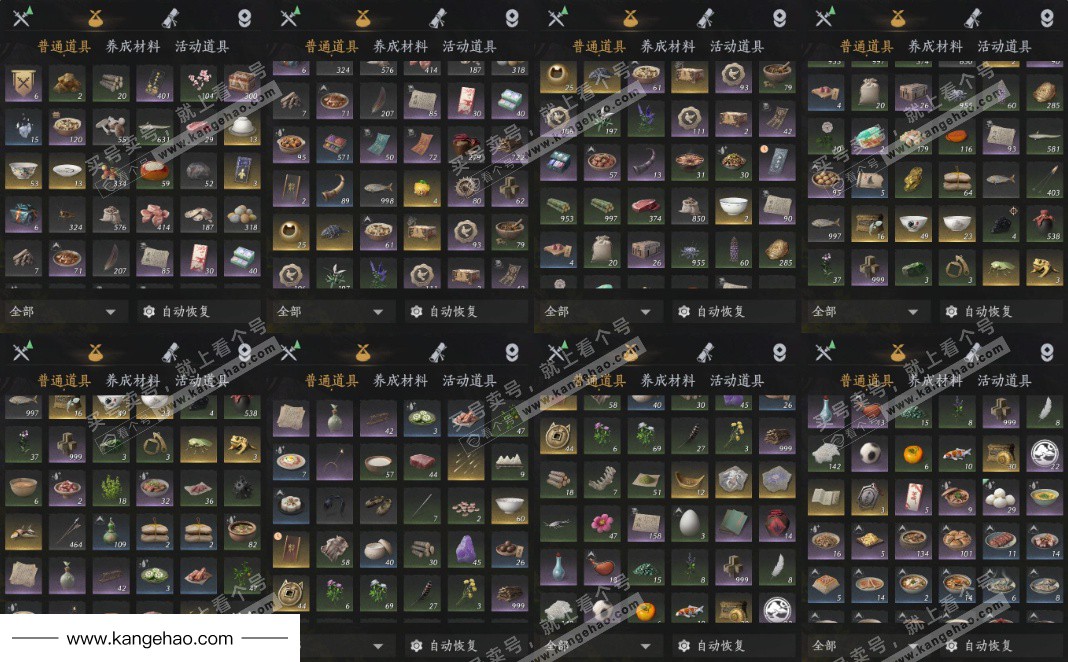This screenshot has width=1068, height=662.
Task: Select the treasure chest item with count 300
Action: [242, 84]
